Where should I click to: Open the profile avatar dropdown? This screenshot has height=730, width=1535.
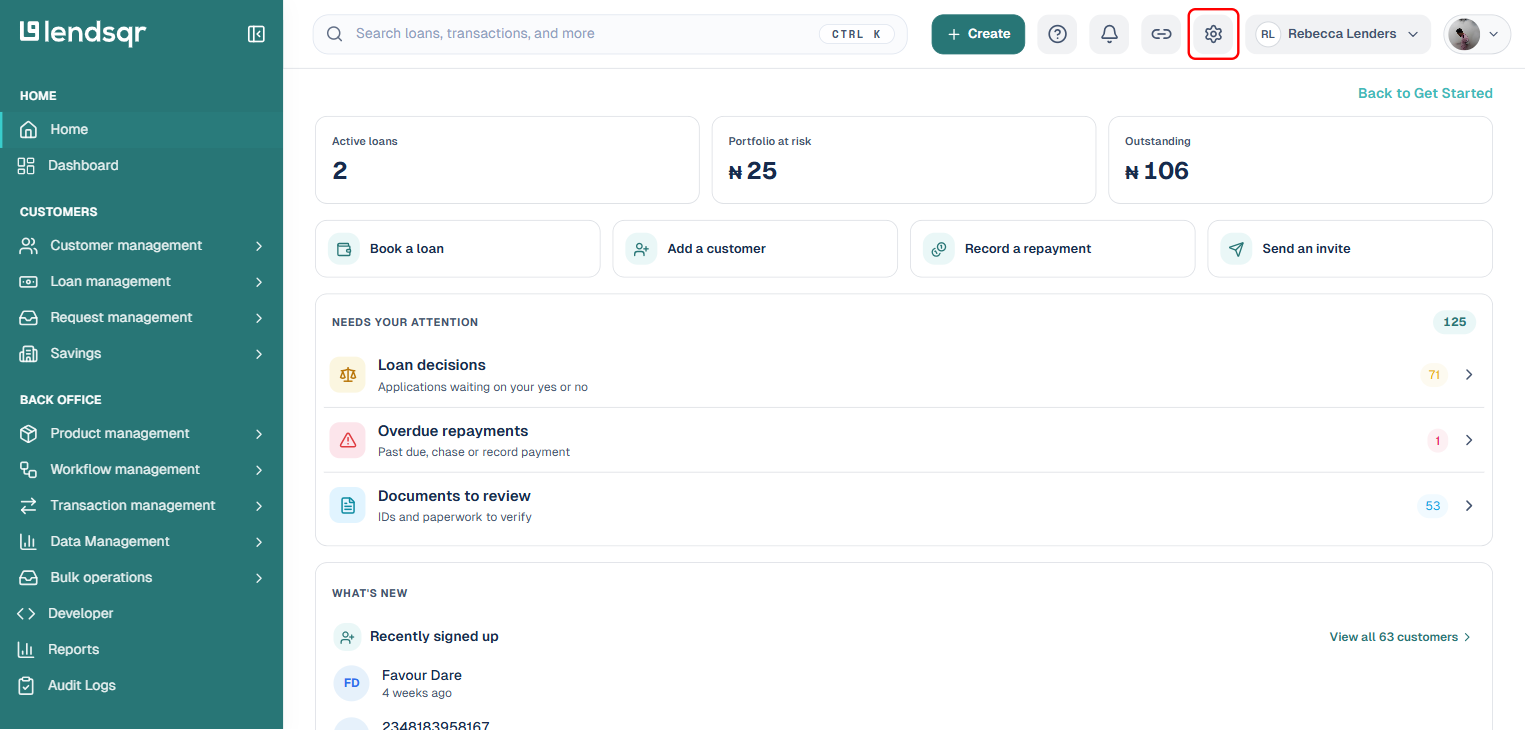pyautogui.click(x=1477, y=34)
